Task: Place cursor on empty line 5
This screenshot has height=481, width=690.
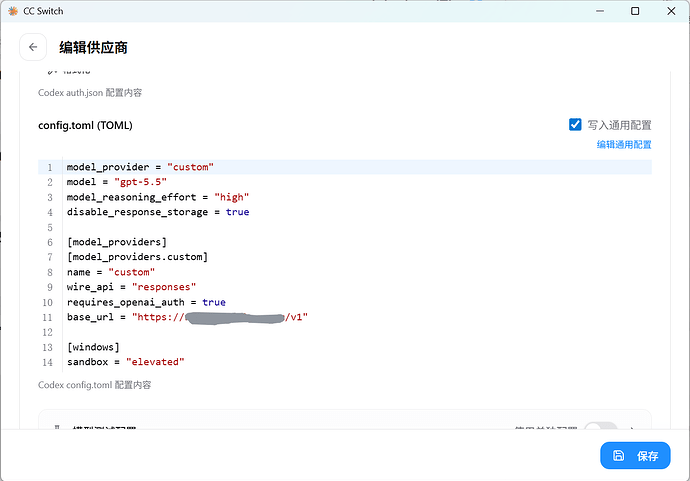Action: [357, 227]
